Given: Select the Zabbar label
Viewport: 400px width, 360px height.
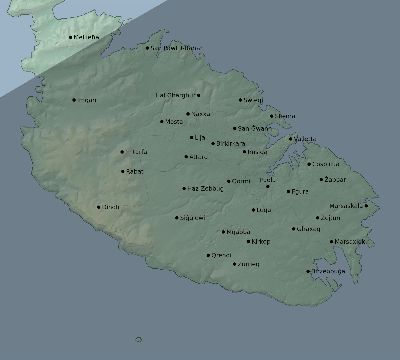Looking at the screenshot, I should (335, 179).
